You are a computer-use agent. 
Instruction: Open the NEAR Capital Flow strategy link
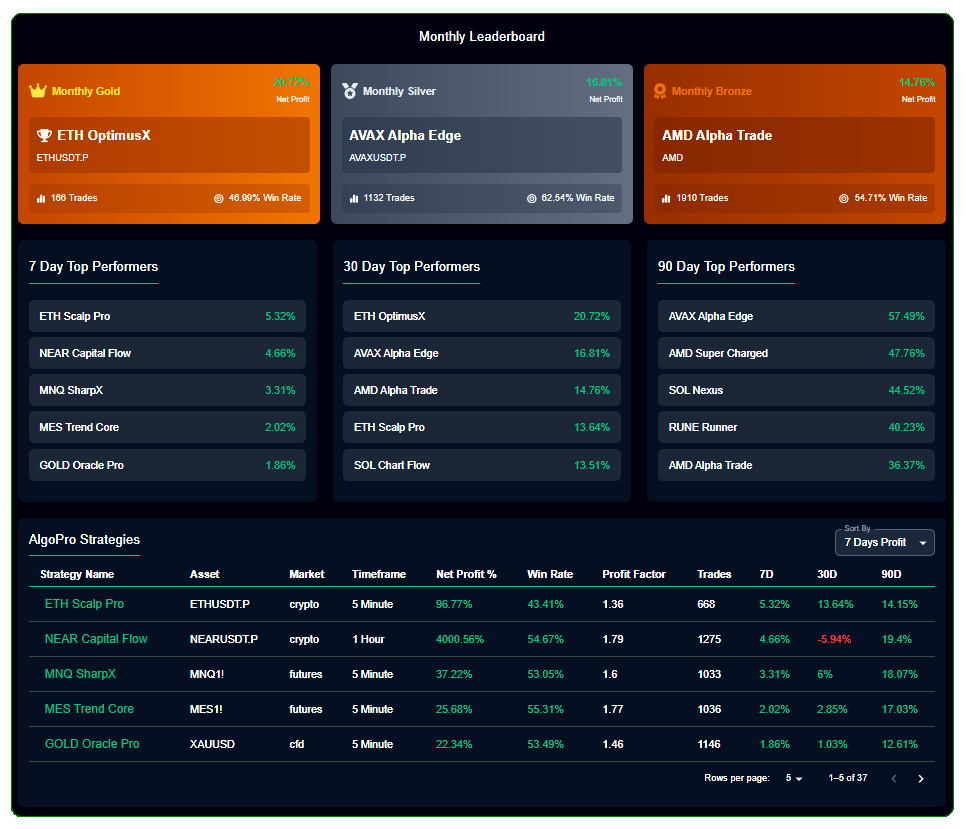(95, 639)
